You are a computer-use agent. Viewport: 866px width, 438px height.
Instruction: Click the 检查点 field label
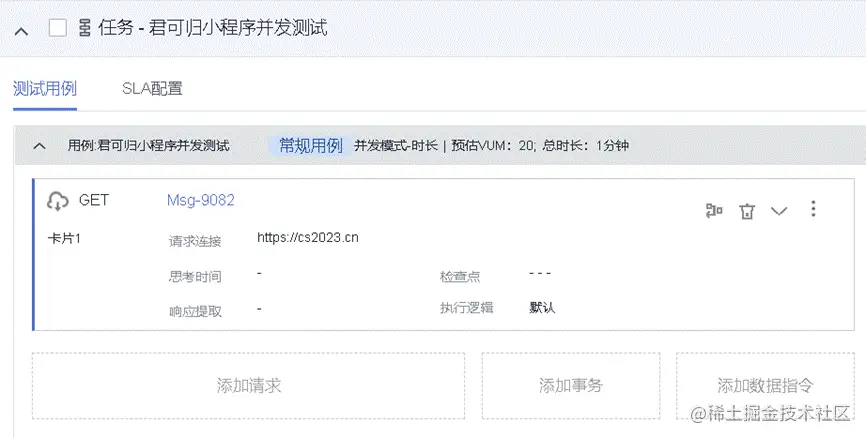(460, 276)
